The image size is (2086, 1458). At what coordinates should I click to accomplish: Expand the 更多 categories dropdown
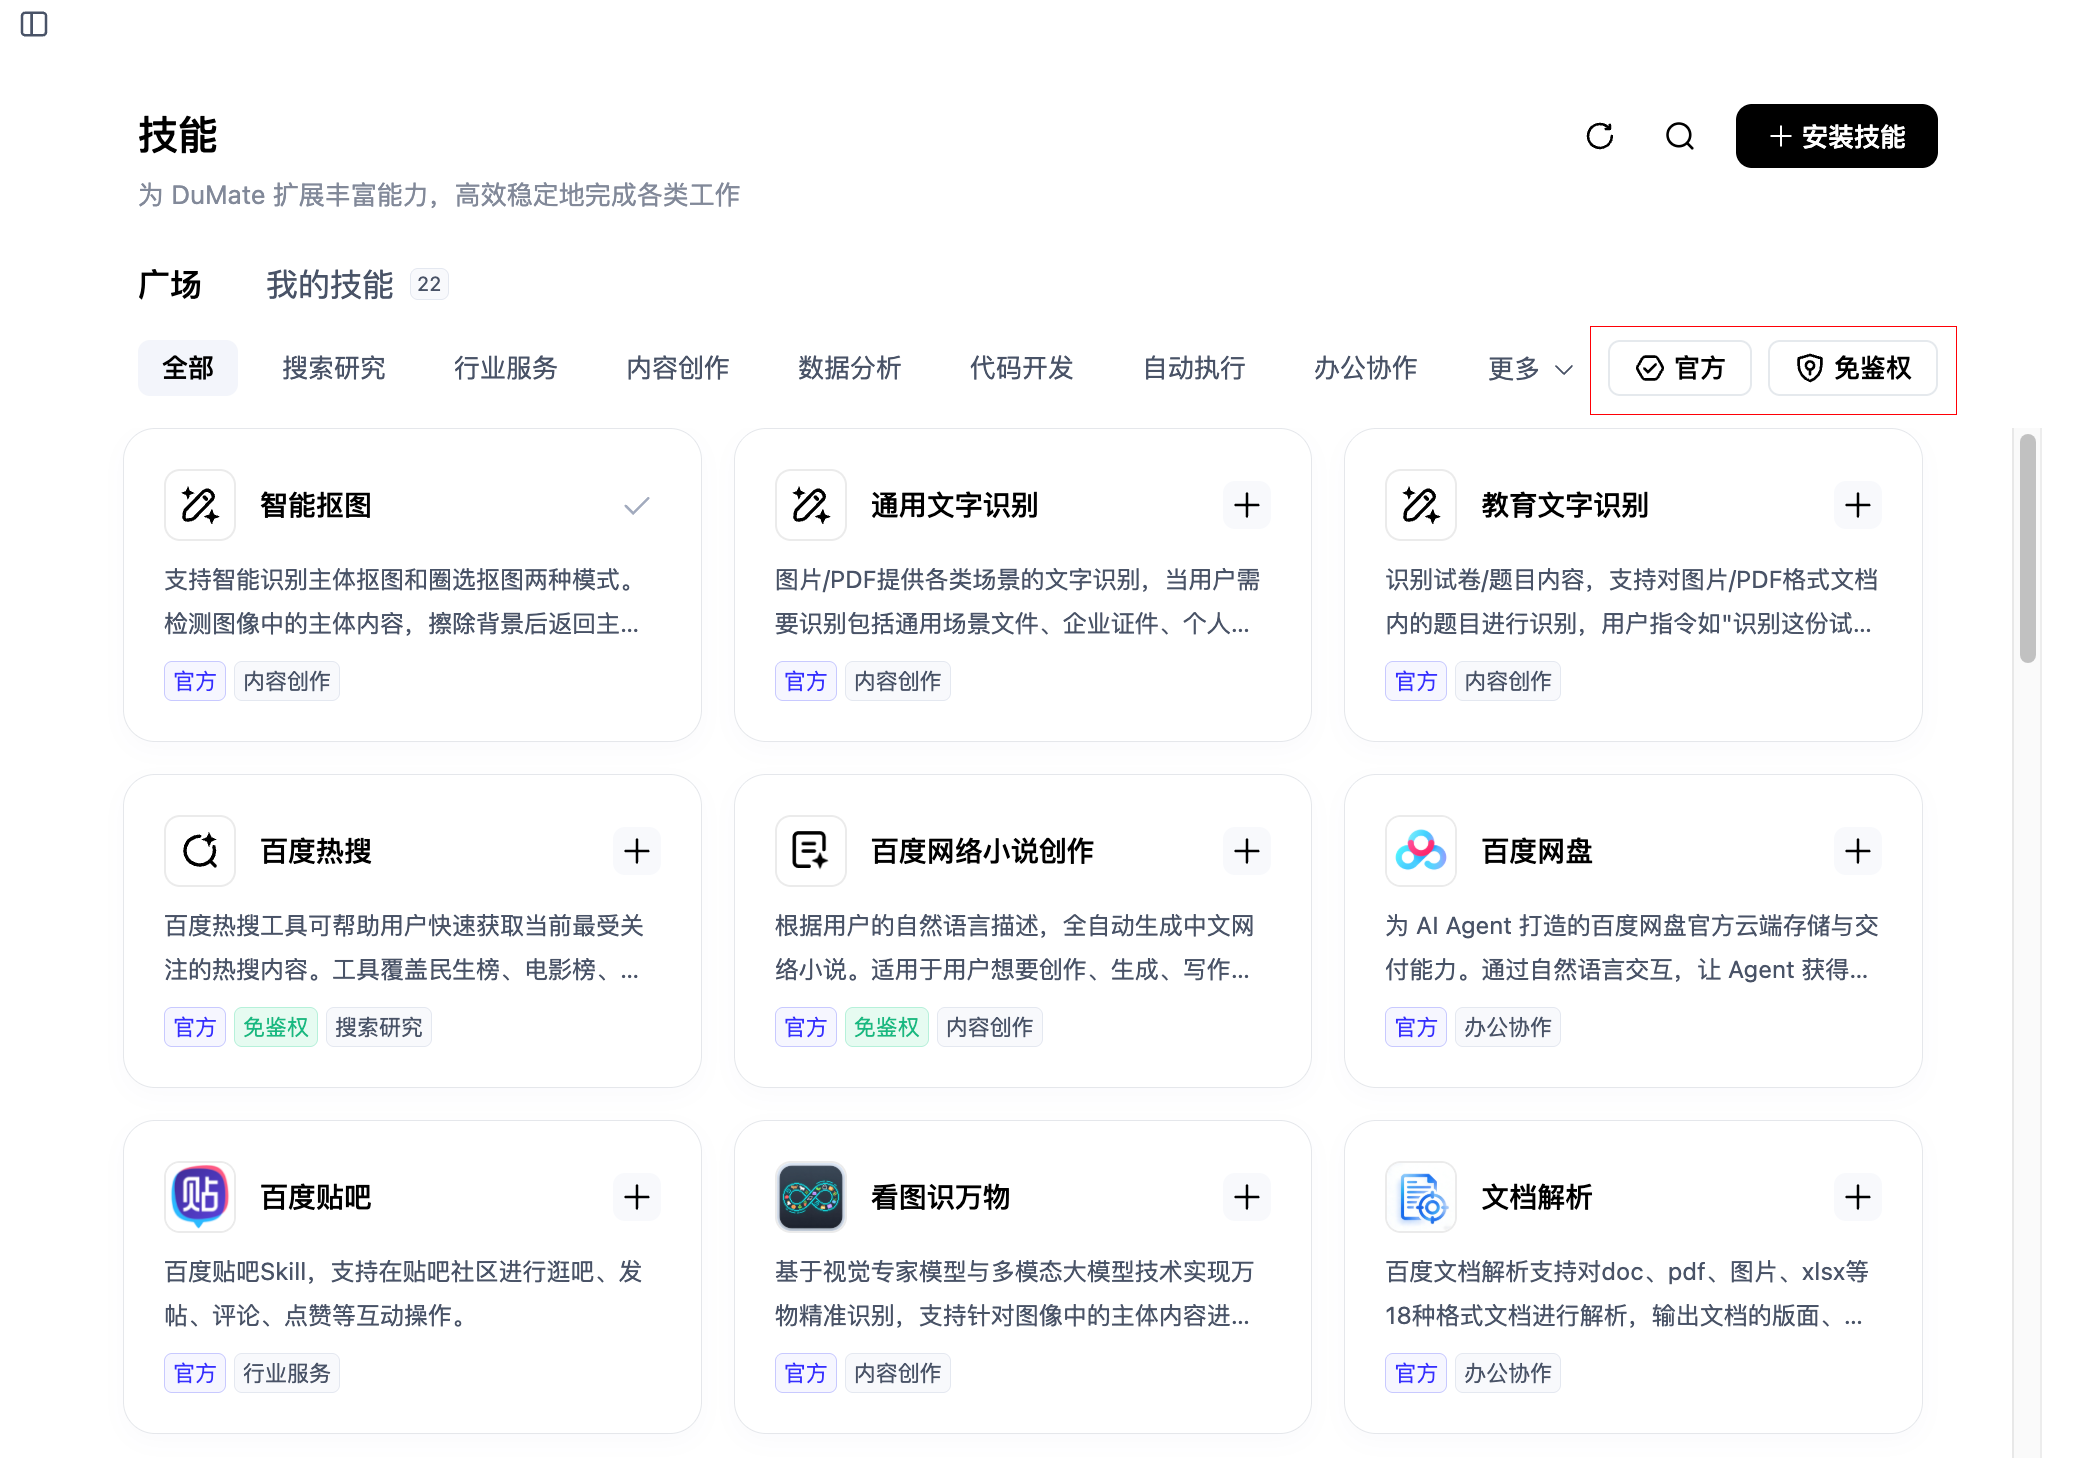tap(1530, 369)
